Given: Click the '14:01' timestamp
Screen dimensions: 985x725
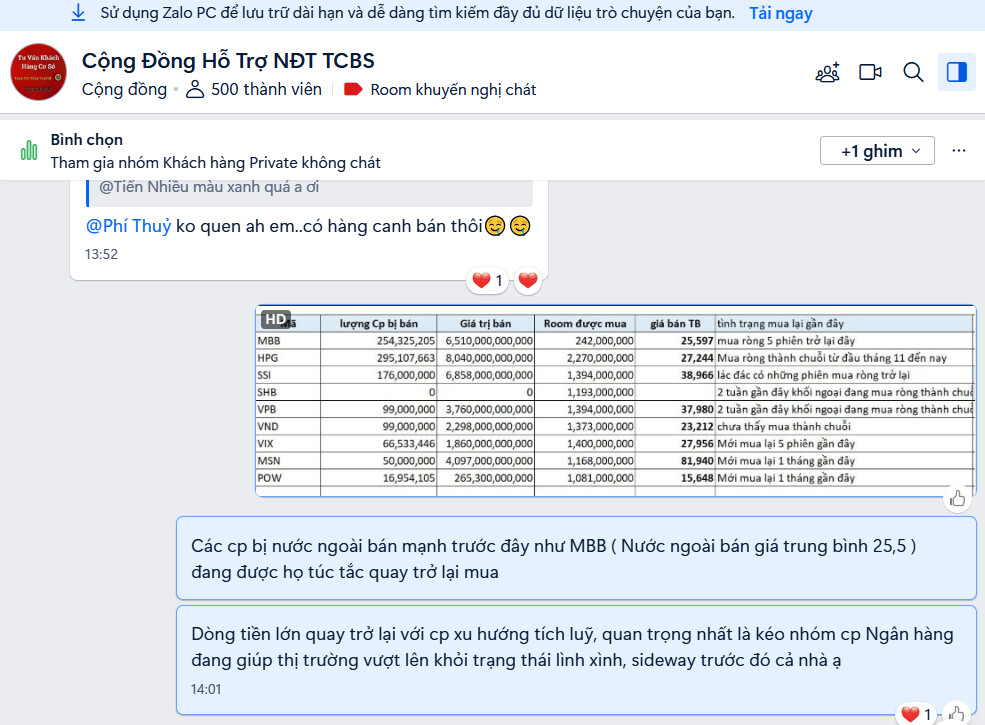Looking at the screenshot, I should [x=206, y=689].
